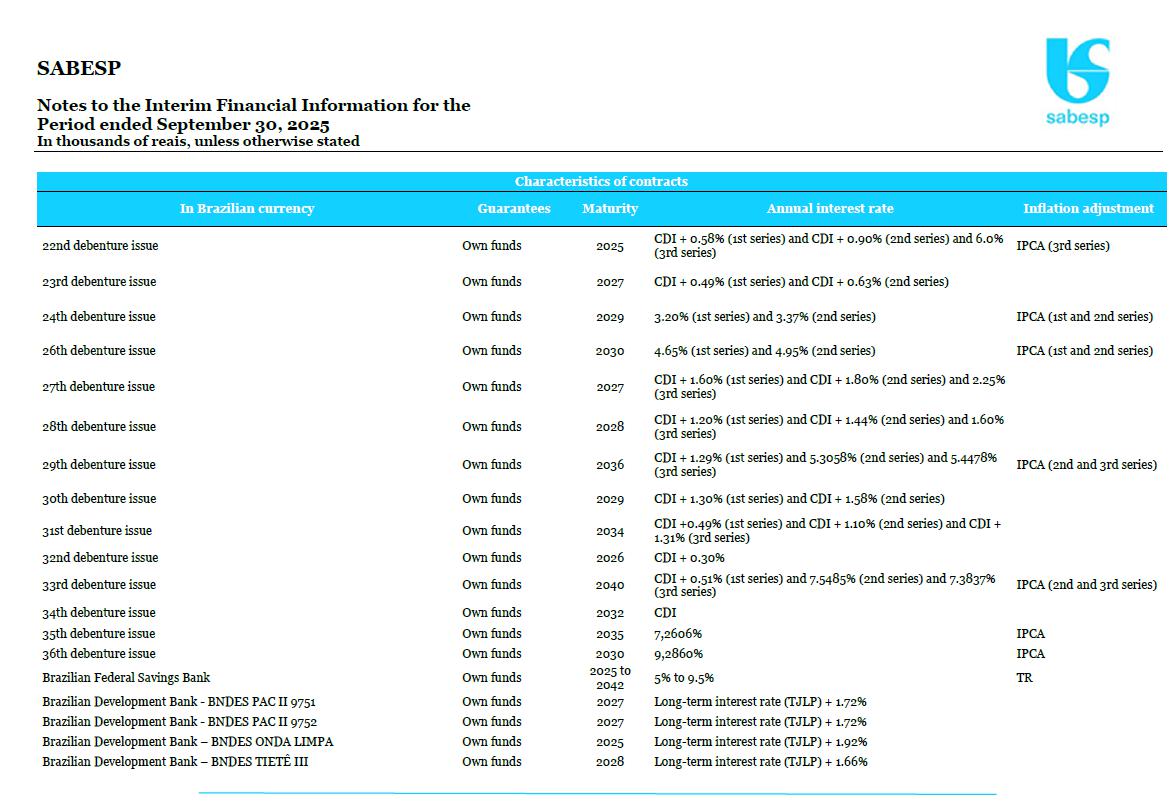Click the '9,2860%' interest rate value

679,653
